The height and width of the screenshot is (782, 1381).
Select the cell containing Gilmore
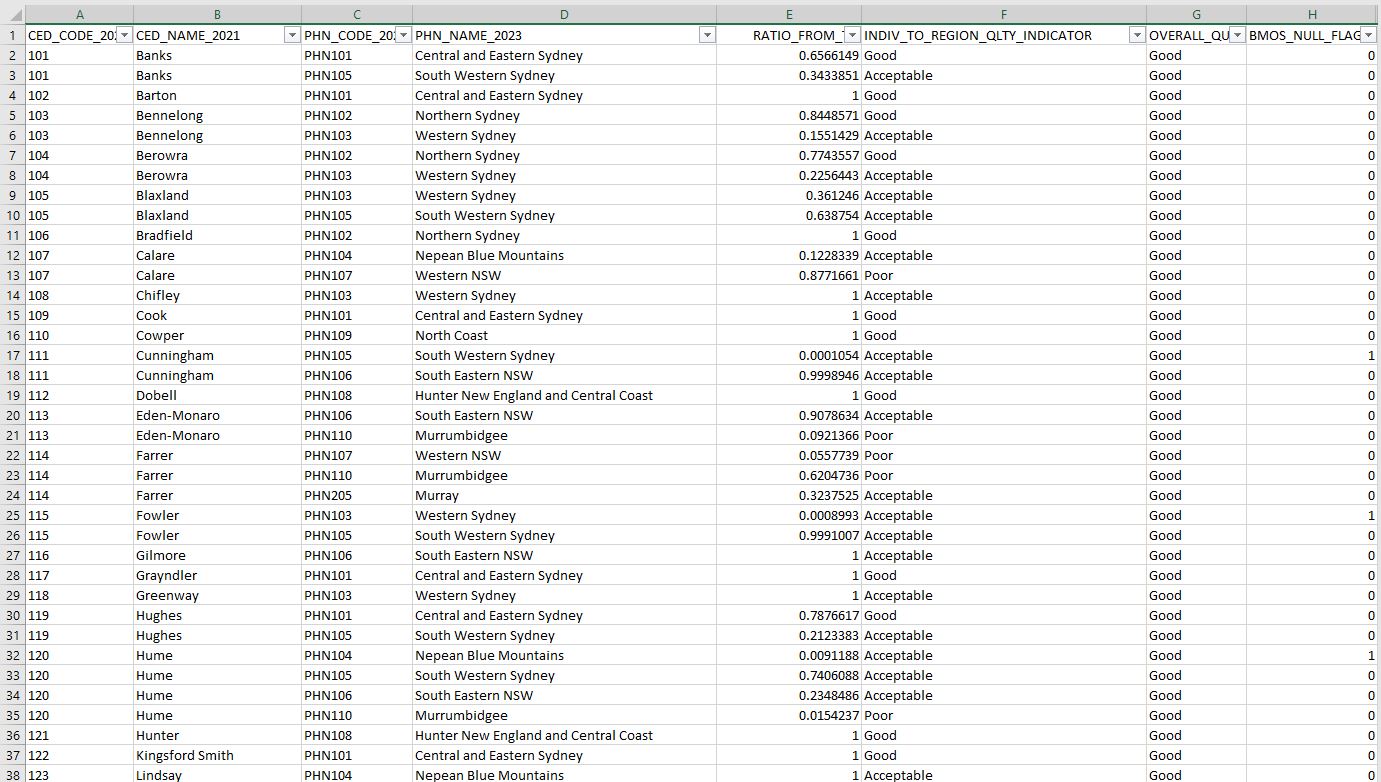217,555
